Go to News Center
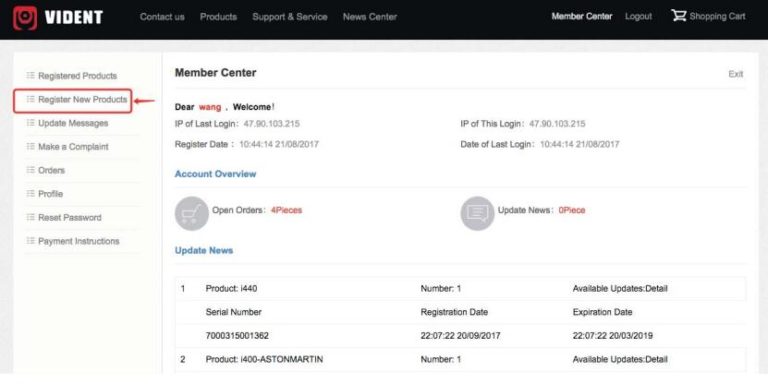768x384 pixels. coord(370,17)
